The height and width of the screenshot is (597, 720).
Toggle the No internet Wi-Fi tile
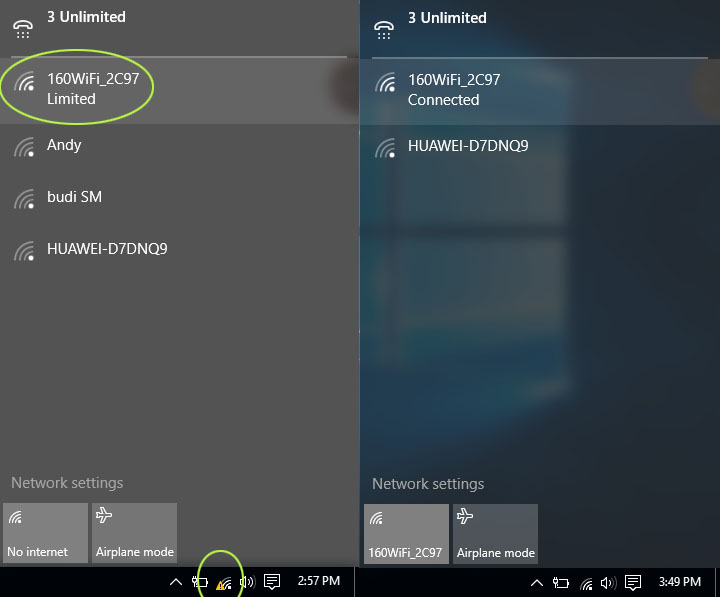[45, 533]
